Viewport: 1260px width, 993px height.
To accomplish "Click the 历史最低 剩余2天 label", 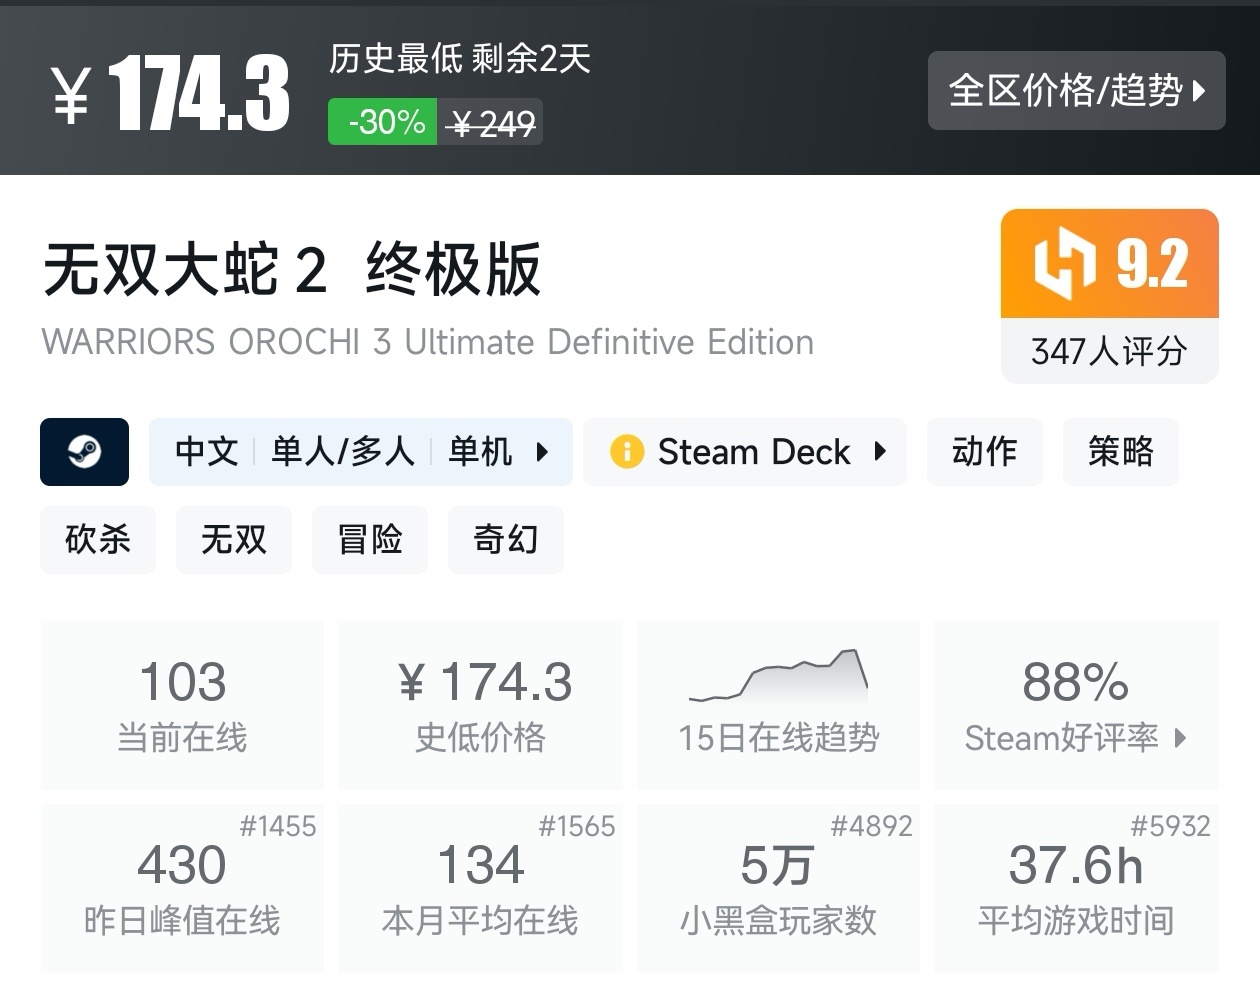I will point(460,59).
